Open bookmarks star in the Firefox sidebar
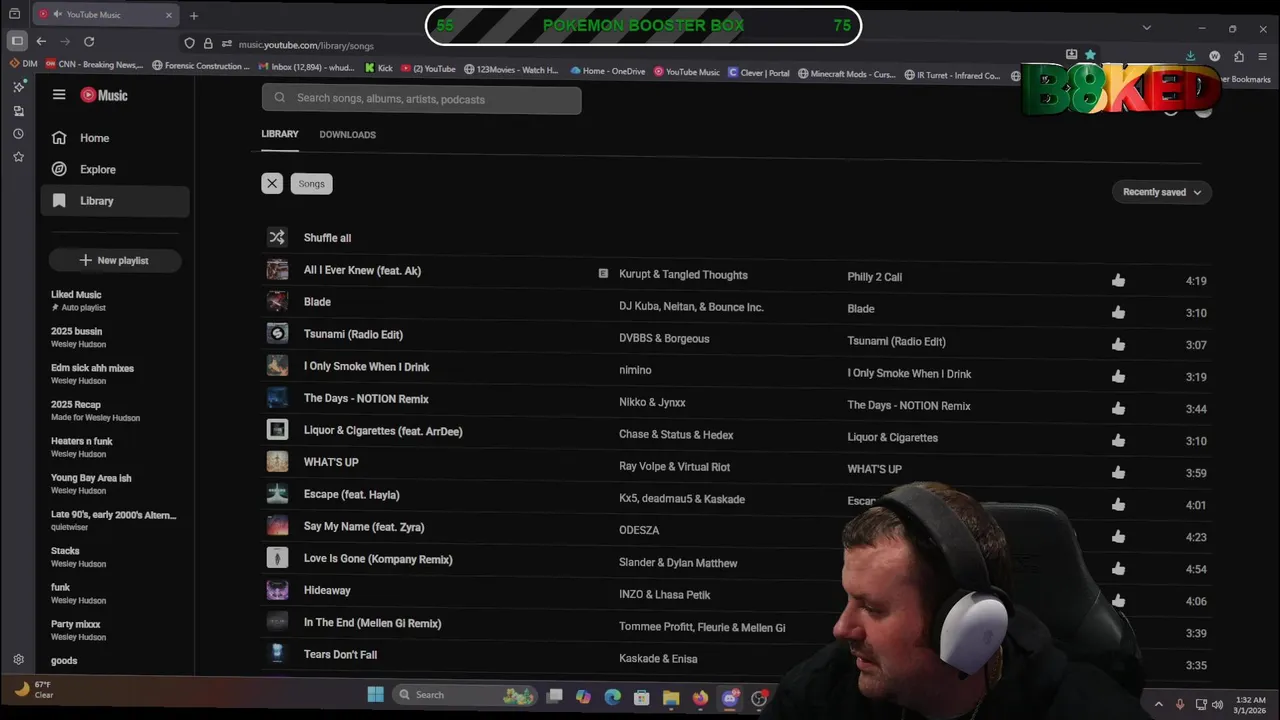 [x=18, y=157]
